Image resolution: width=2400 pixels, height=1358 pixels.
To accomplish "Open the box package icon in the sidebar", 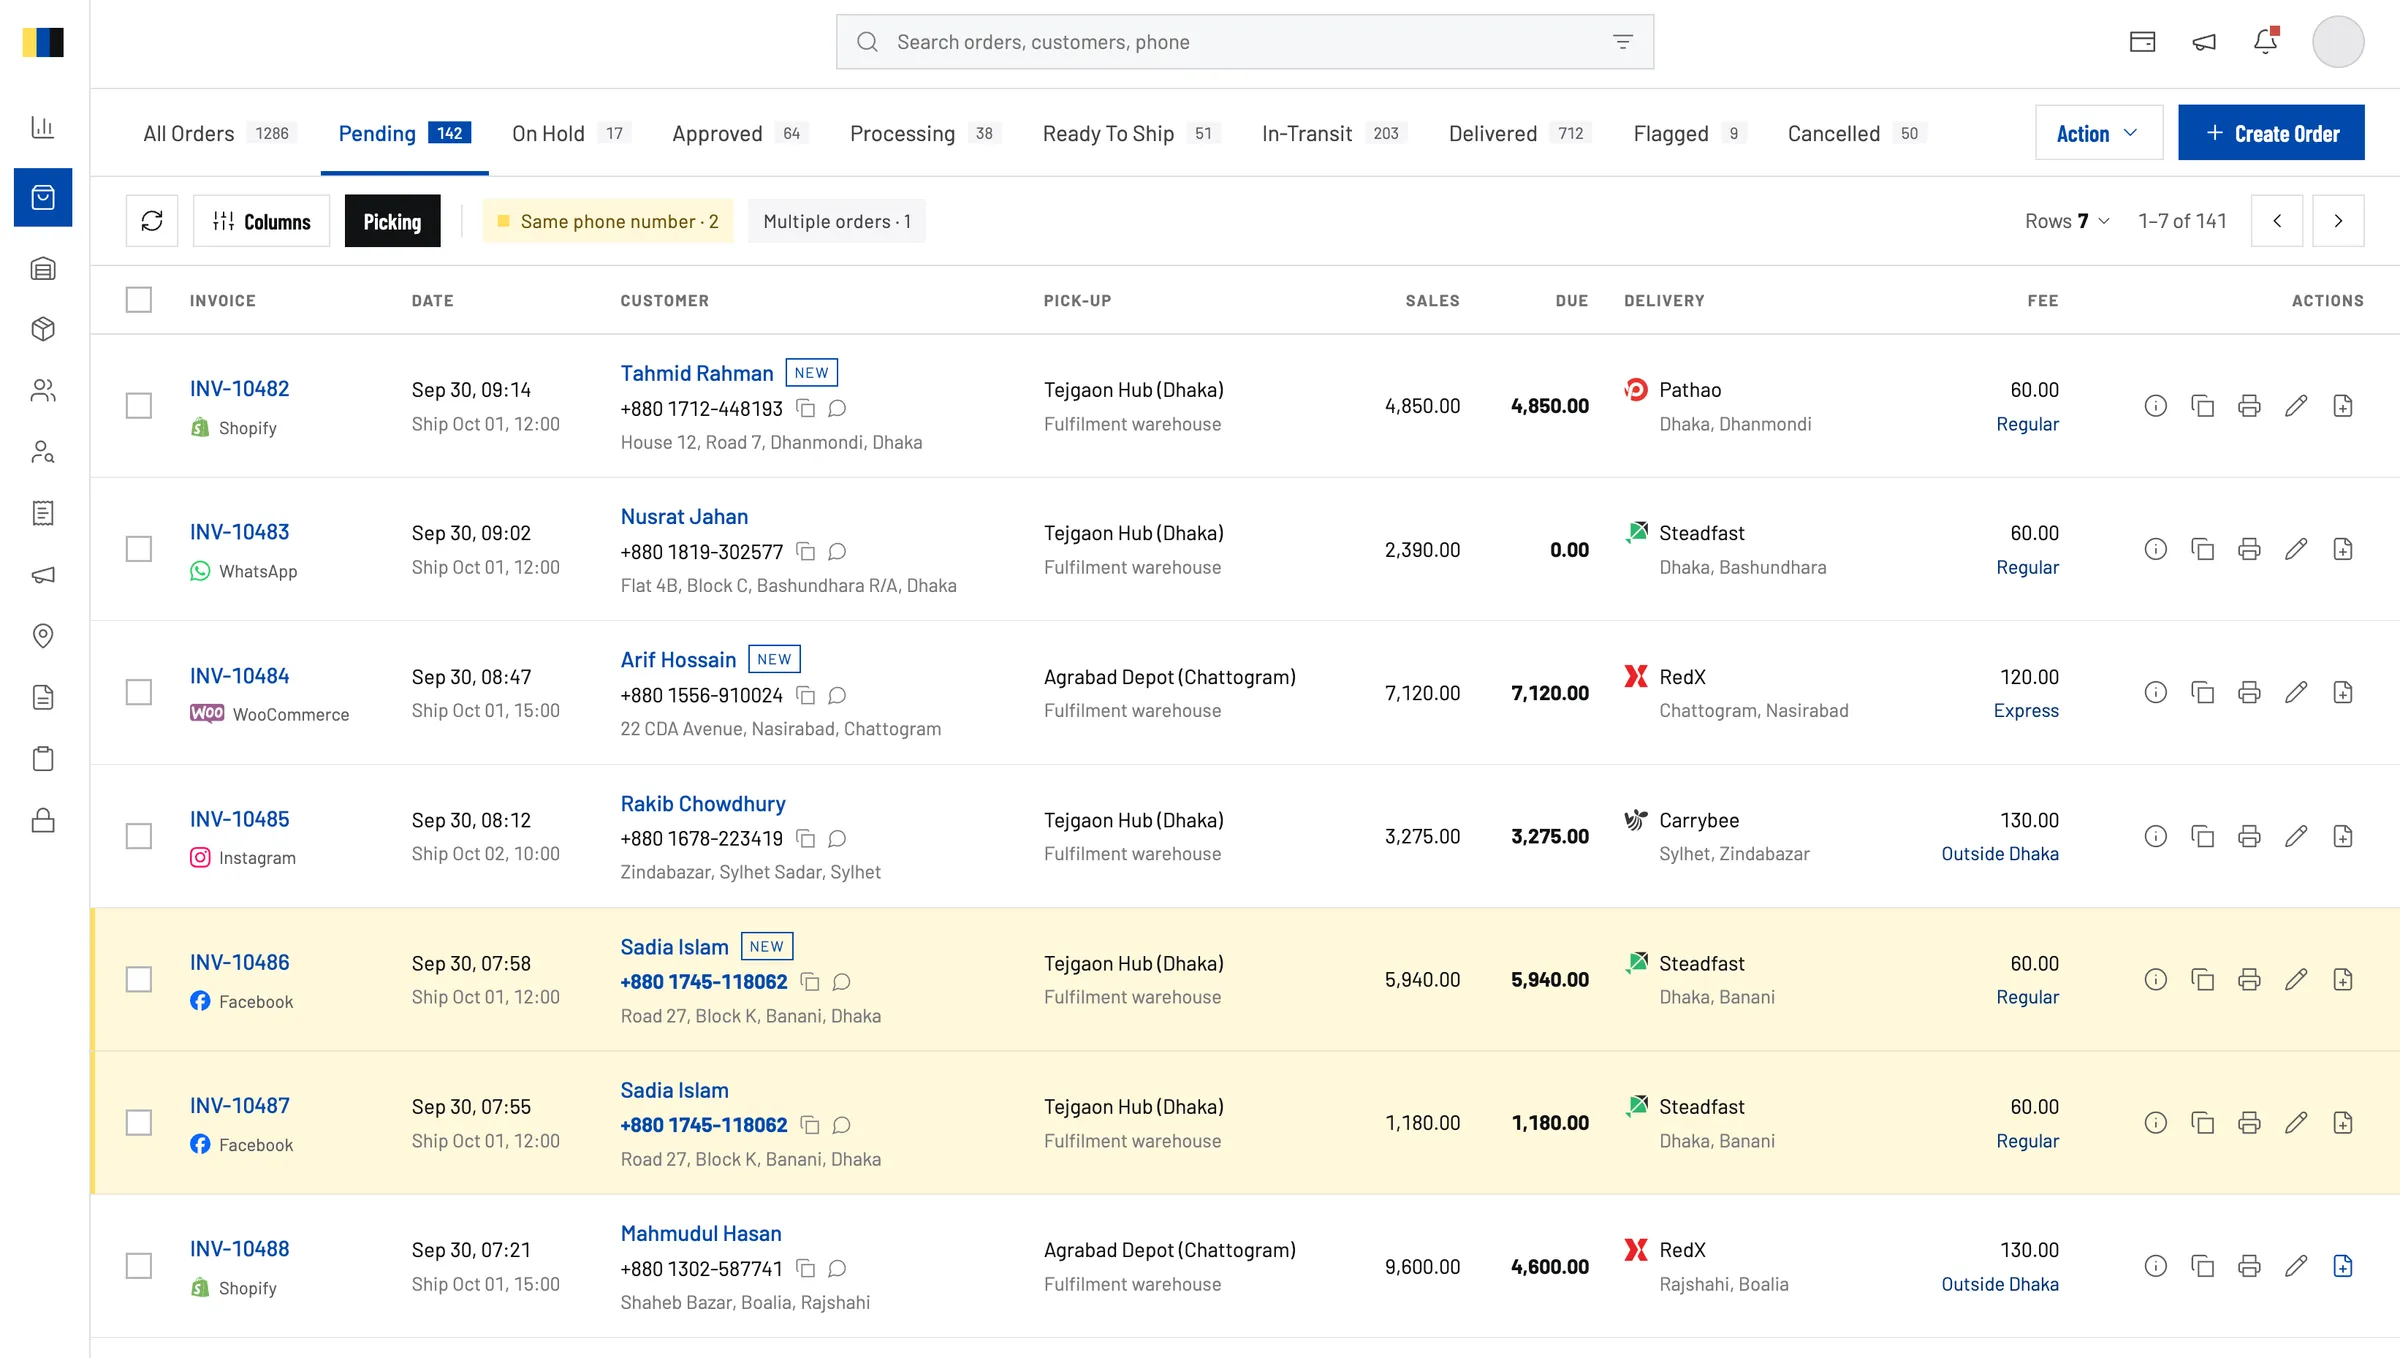I will [43, 329].
